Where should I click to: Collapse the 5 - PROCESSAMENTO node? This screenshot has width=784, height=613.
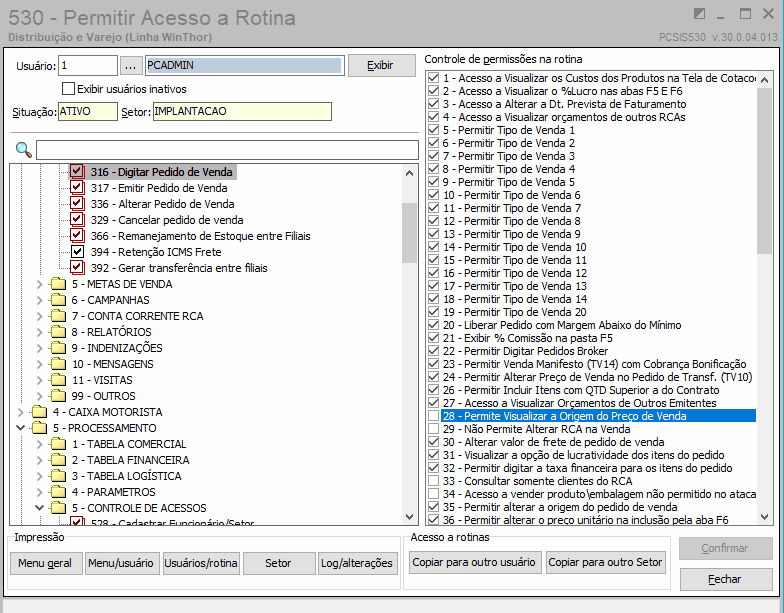coord(20,428)
